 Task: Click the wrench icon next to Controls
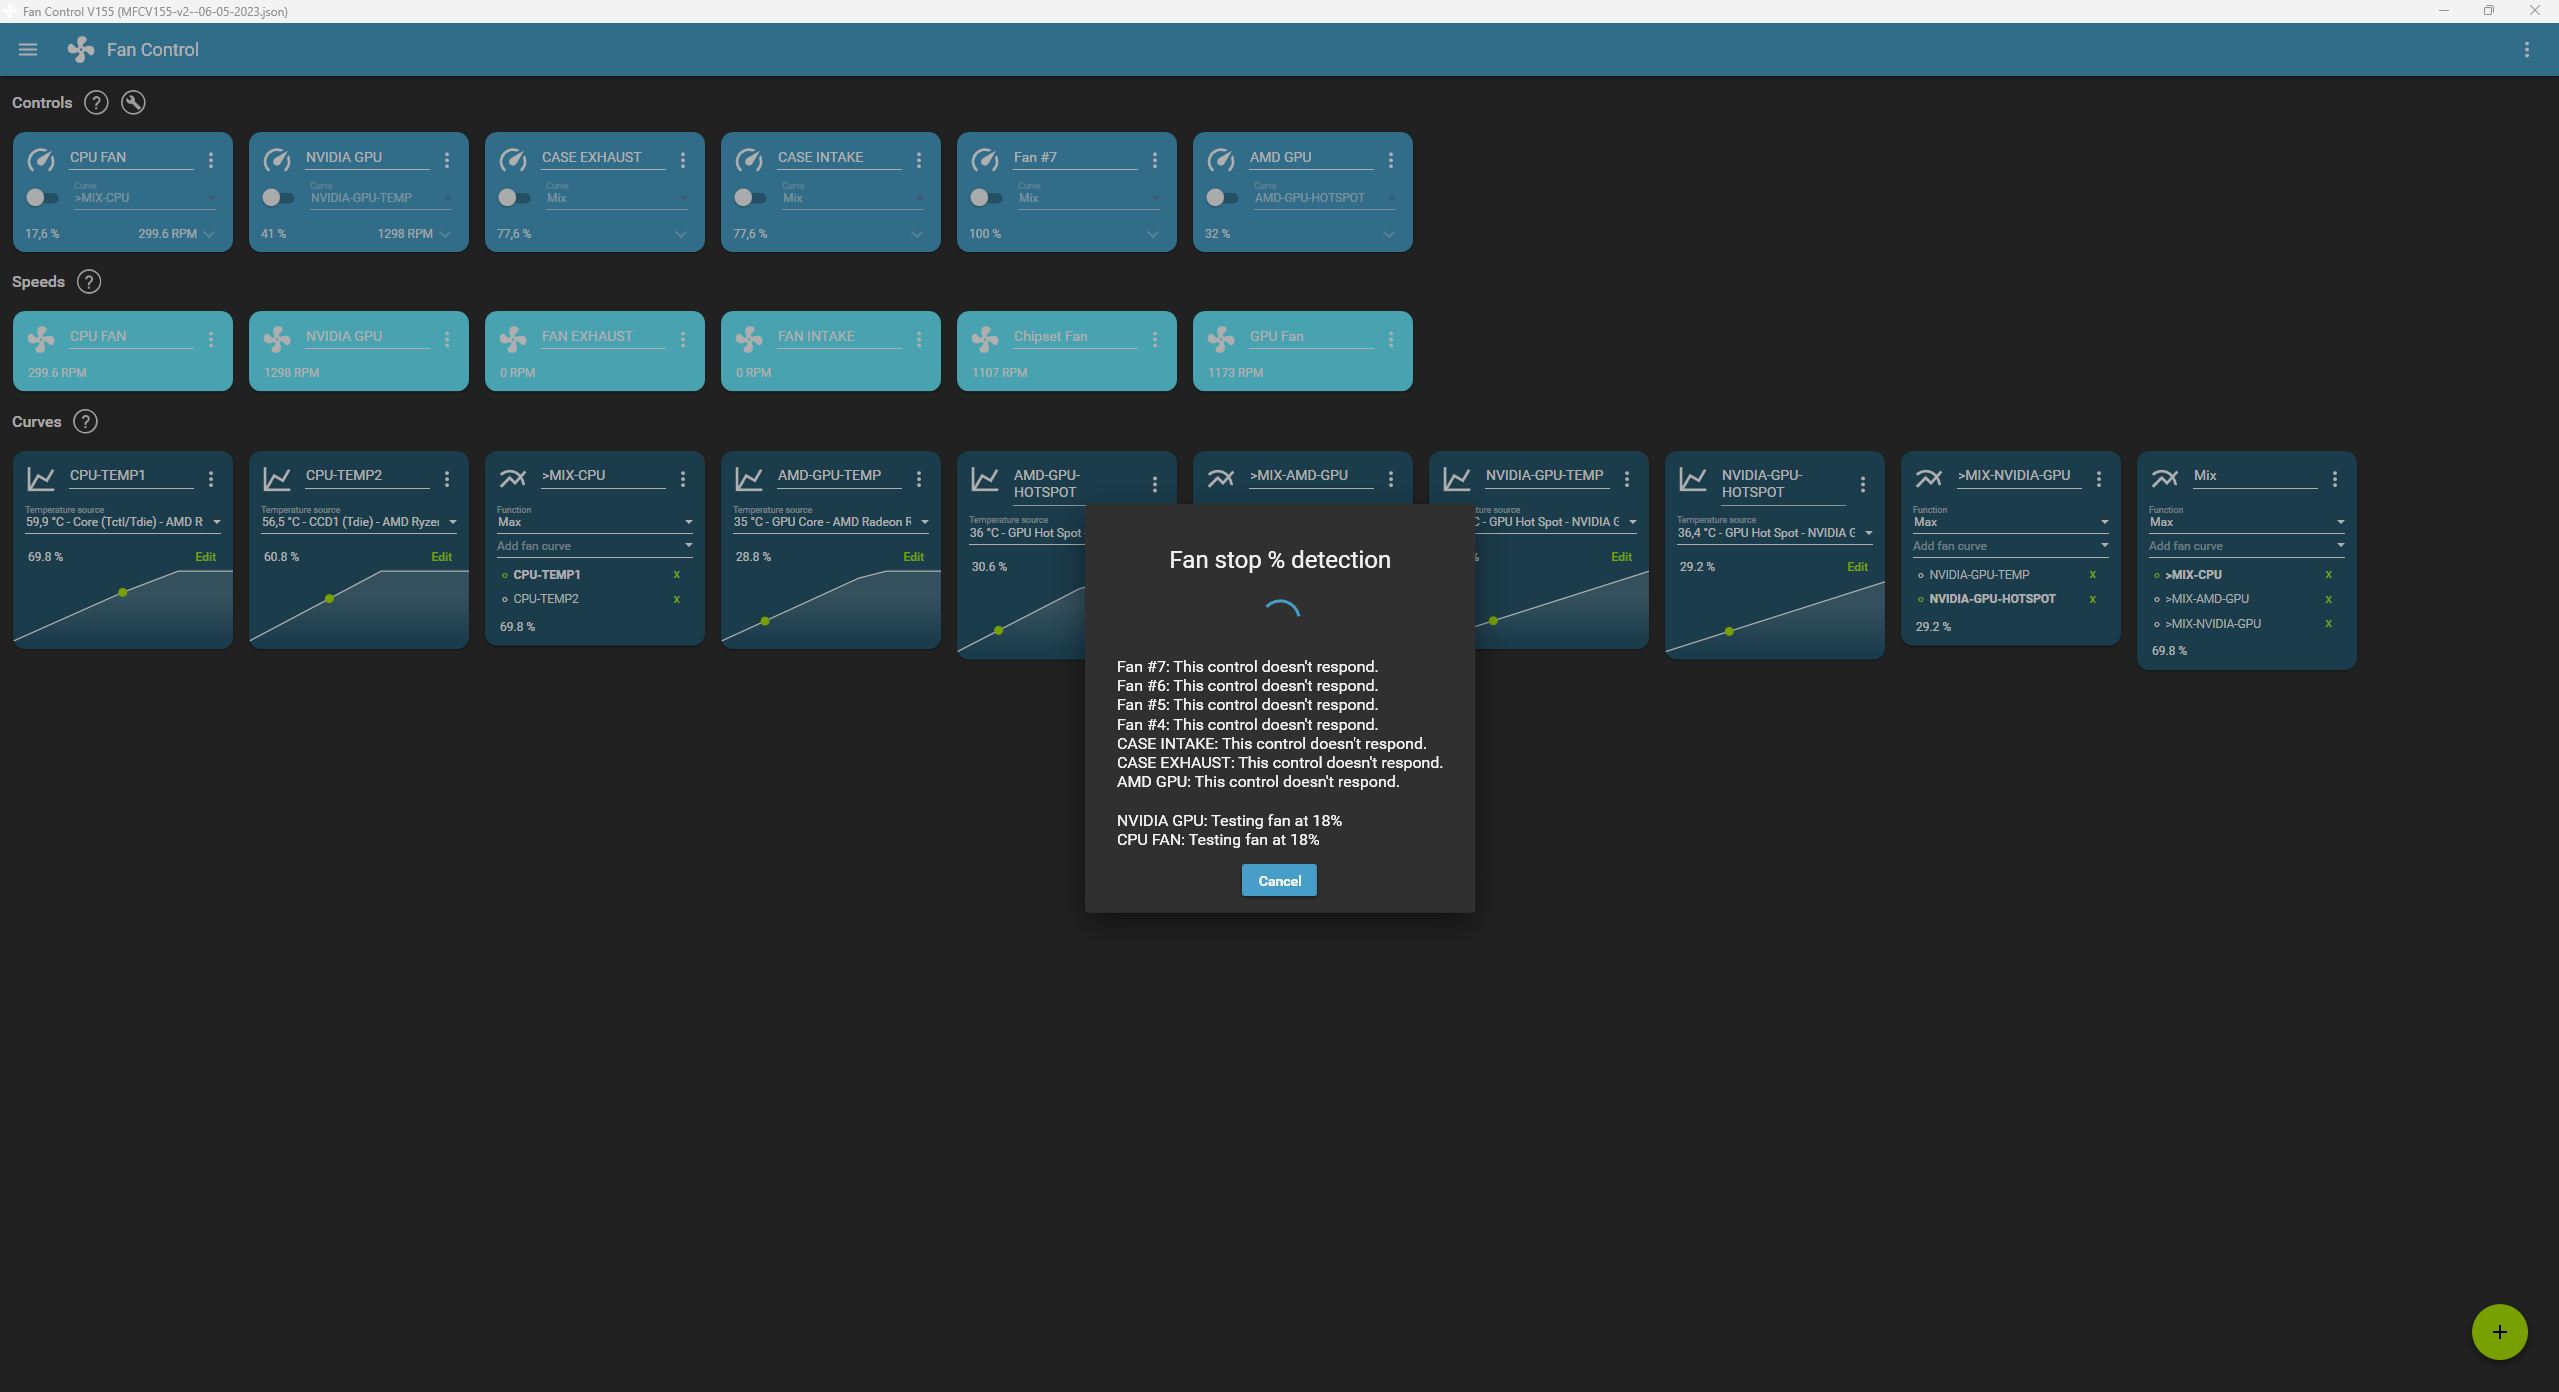click(x=133, y=102)
